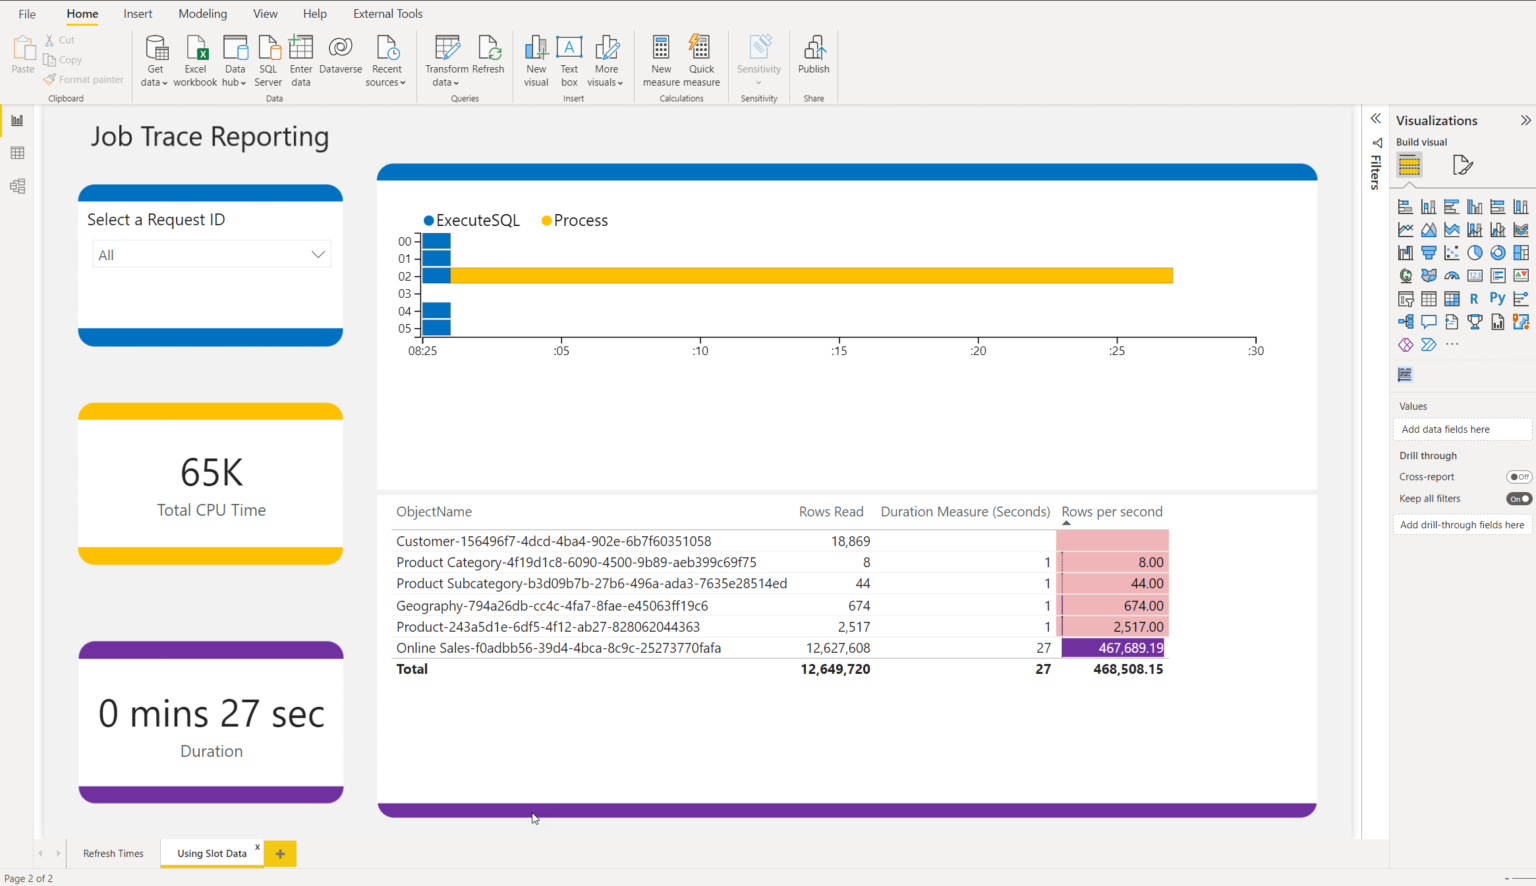Enable the Cross-report toggle
The image size is (1536, 886).
click(x=1518, y=477)
